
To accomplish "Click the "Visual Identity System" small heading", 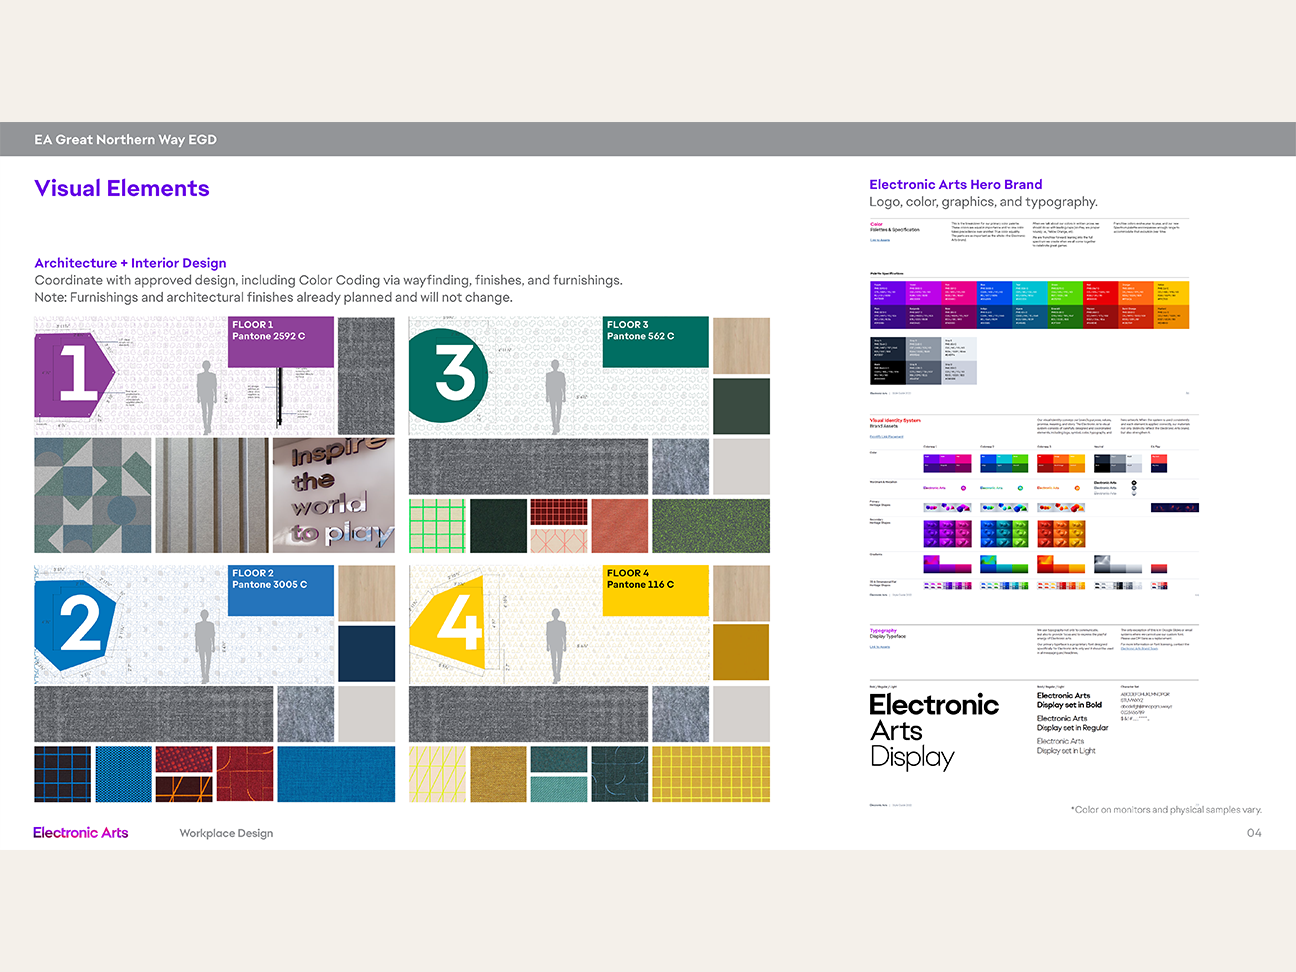I will coord(895,421).
